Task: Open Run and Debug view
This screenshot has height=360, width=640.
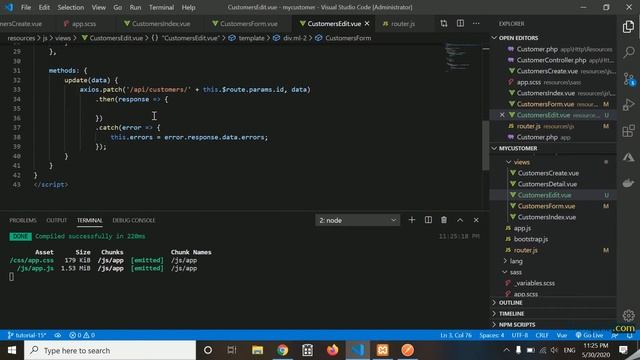Action: tap(629, 105)
